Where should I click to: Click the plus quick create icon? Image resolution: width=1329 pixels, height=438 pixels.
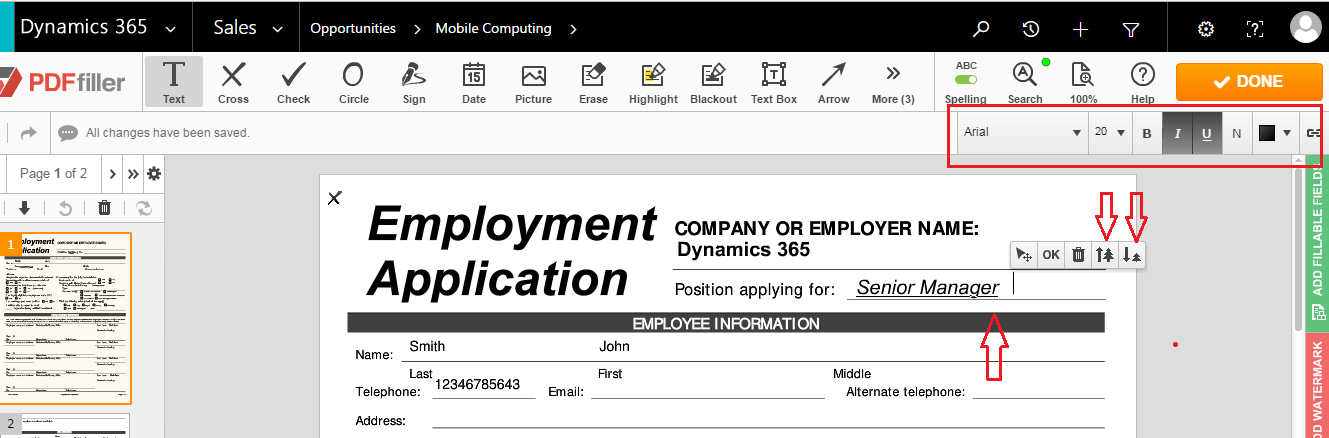[1080, 29]
